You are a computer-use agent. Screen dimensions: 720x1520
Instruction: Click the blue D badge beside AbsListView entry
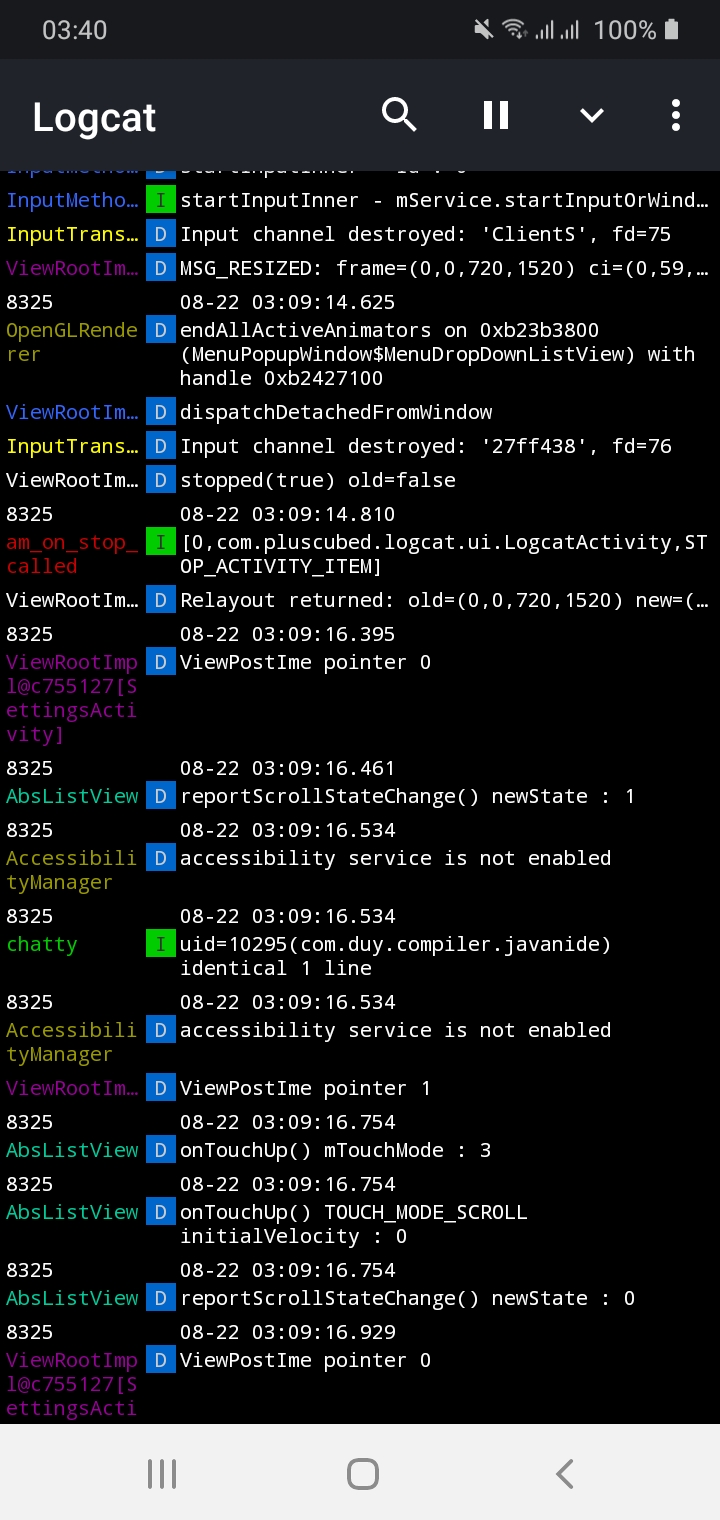click(160, 796)
